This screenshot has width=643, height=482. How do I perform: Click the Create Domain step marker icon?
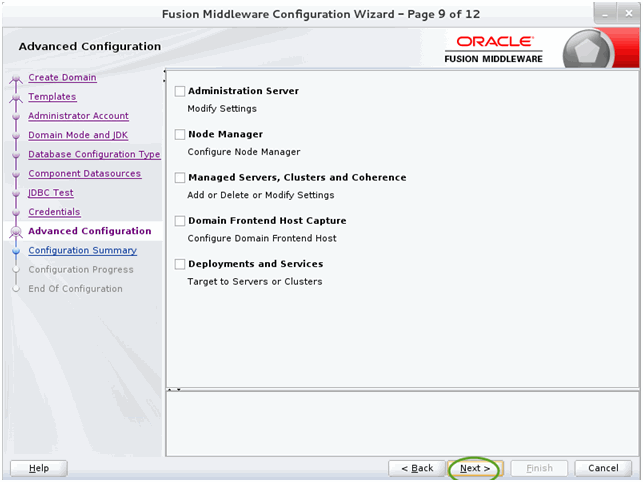click(x=16, y=78)
